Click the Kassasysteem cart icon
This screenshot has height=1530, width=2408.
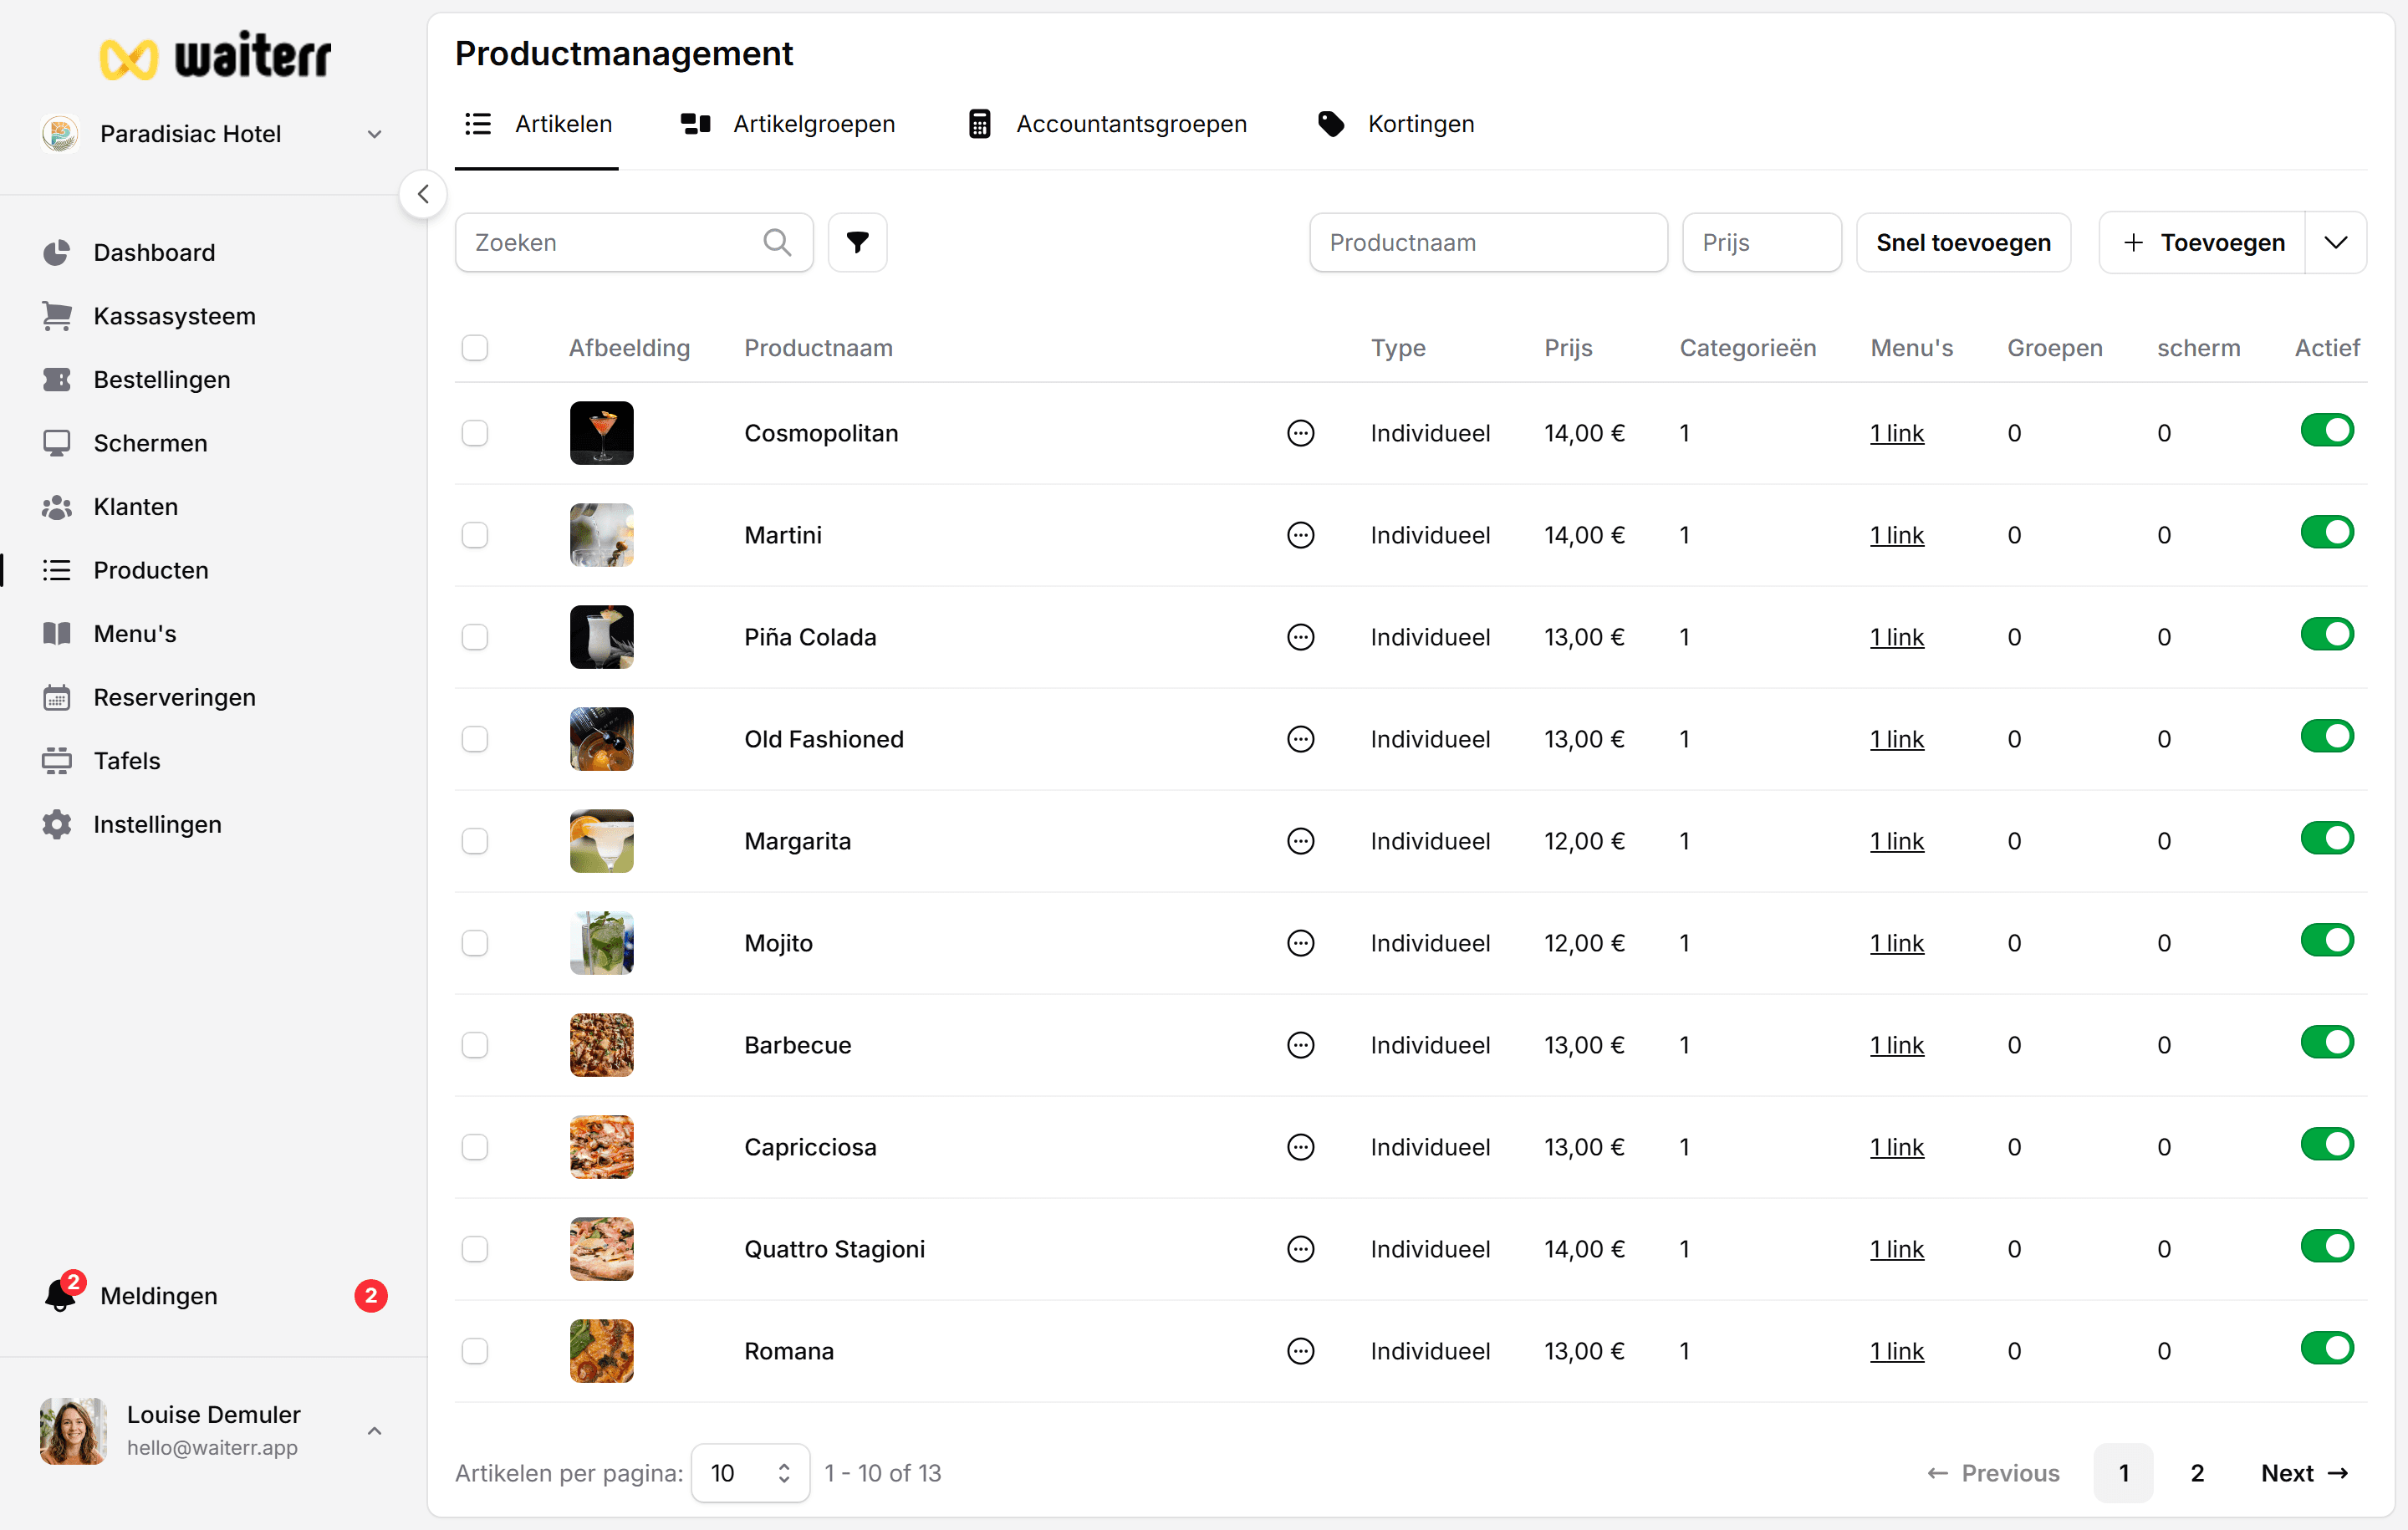click(x=57, y=316)
